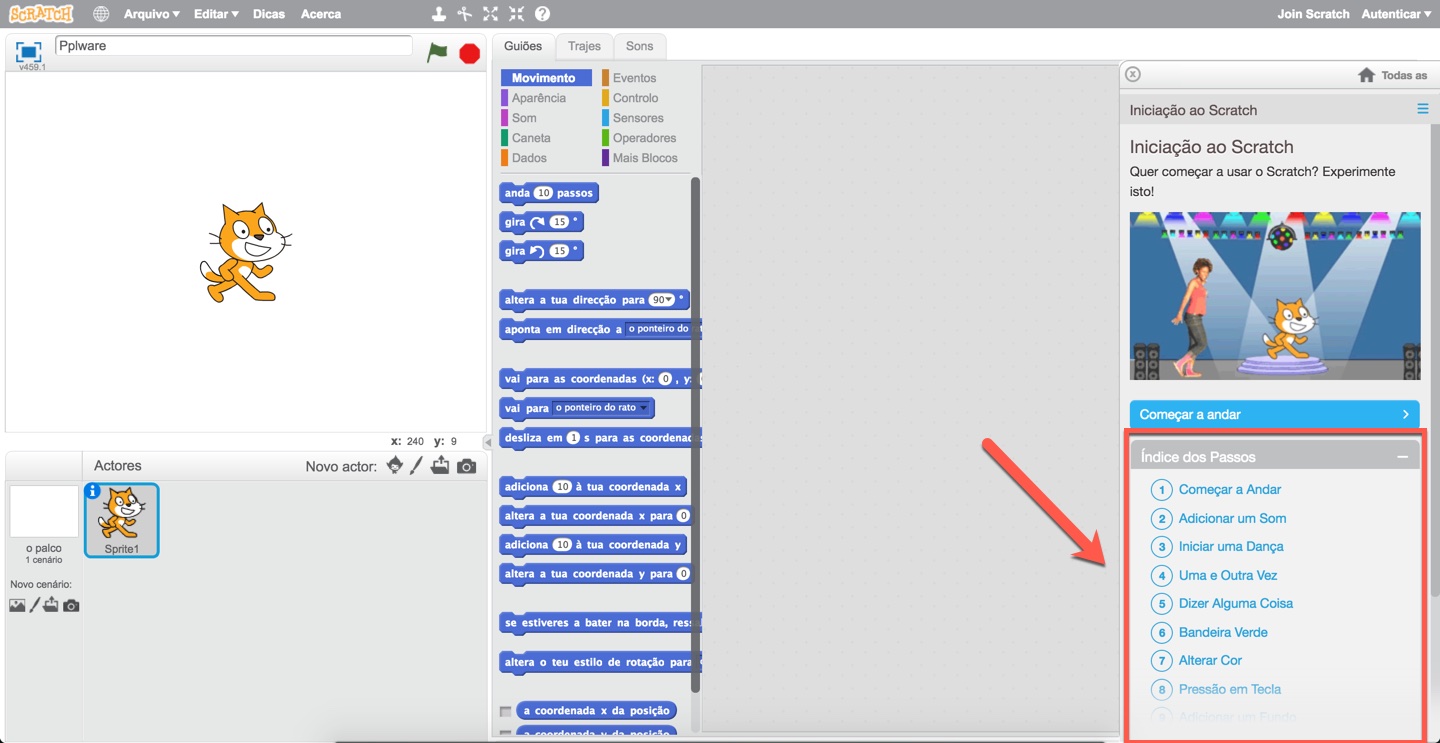Enable the stage display checkbox for coordenada y

(x=506, y=735)
